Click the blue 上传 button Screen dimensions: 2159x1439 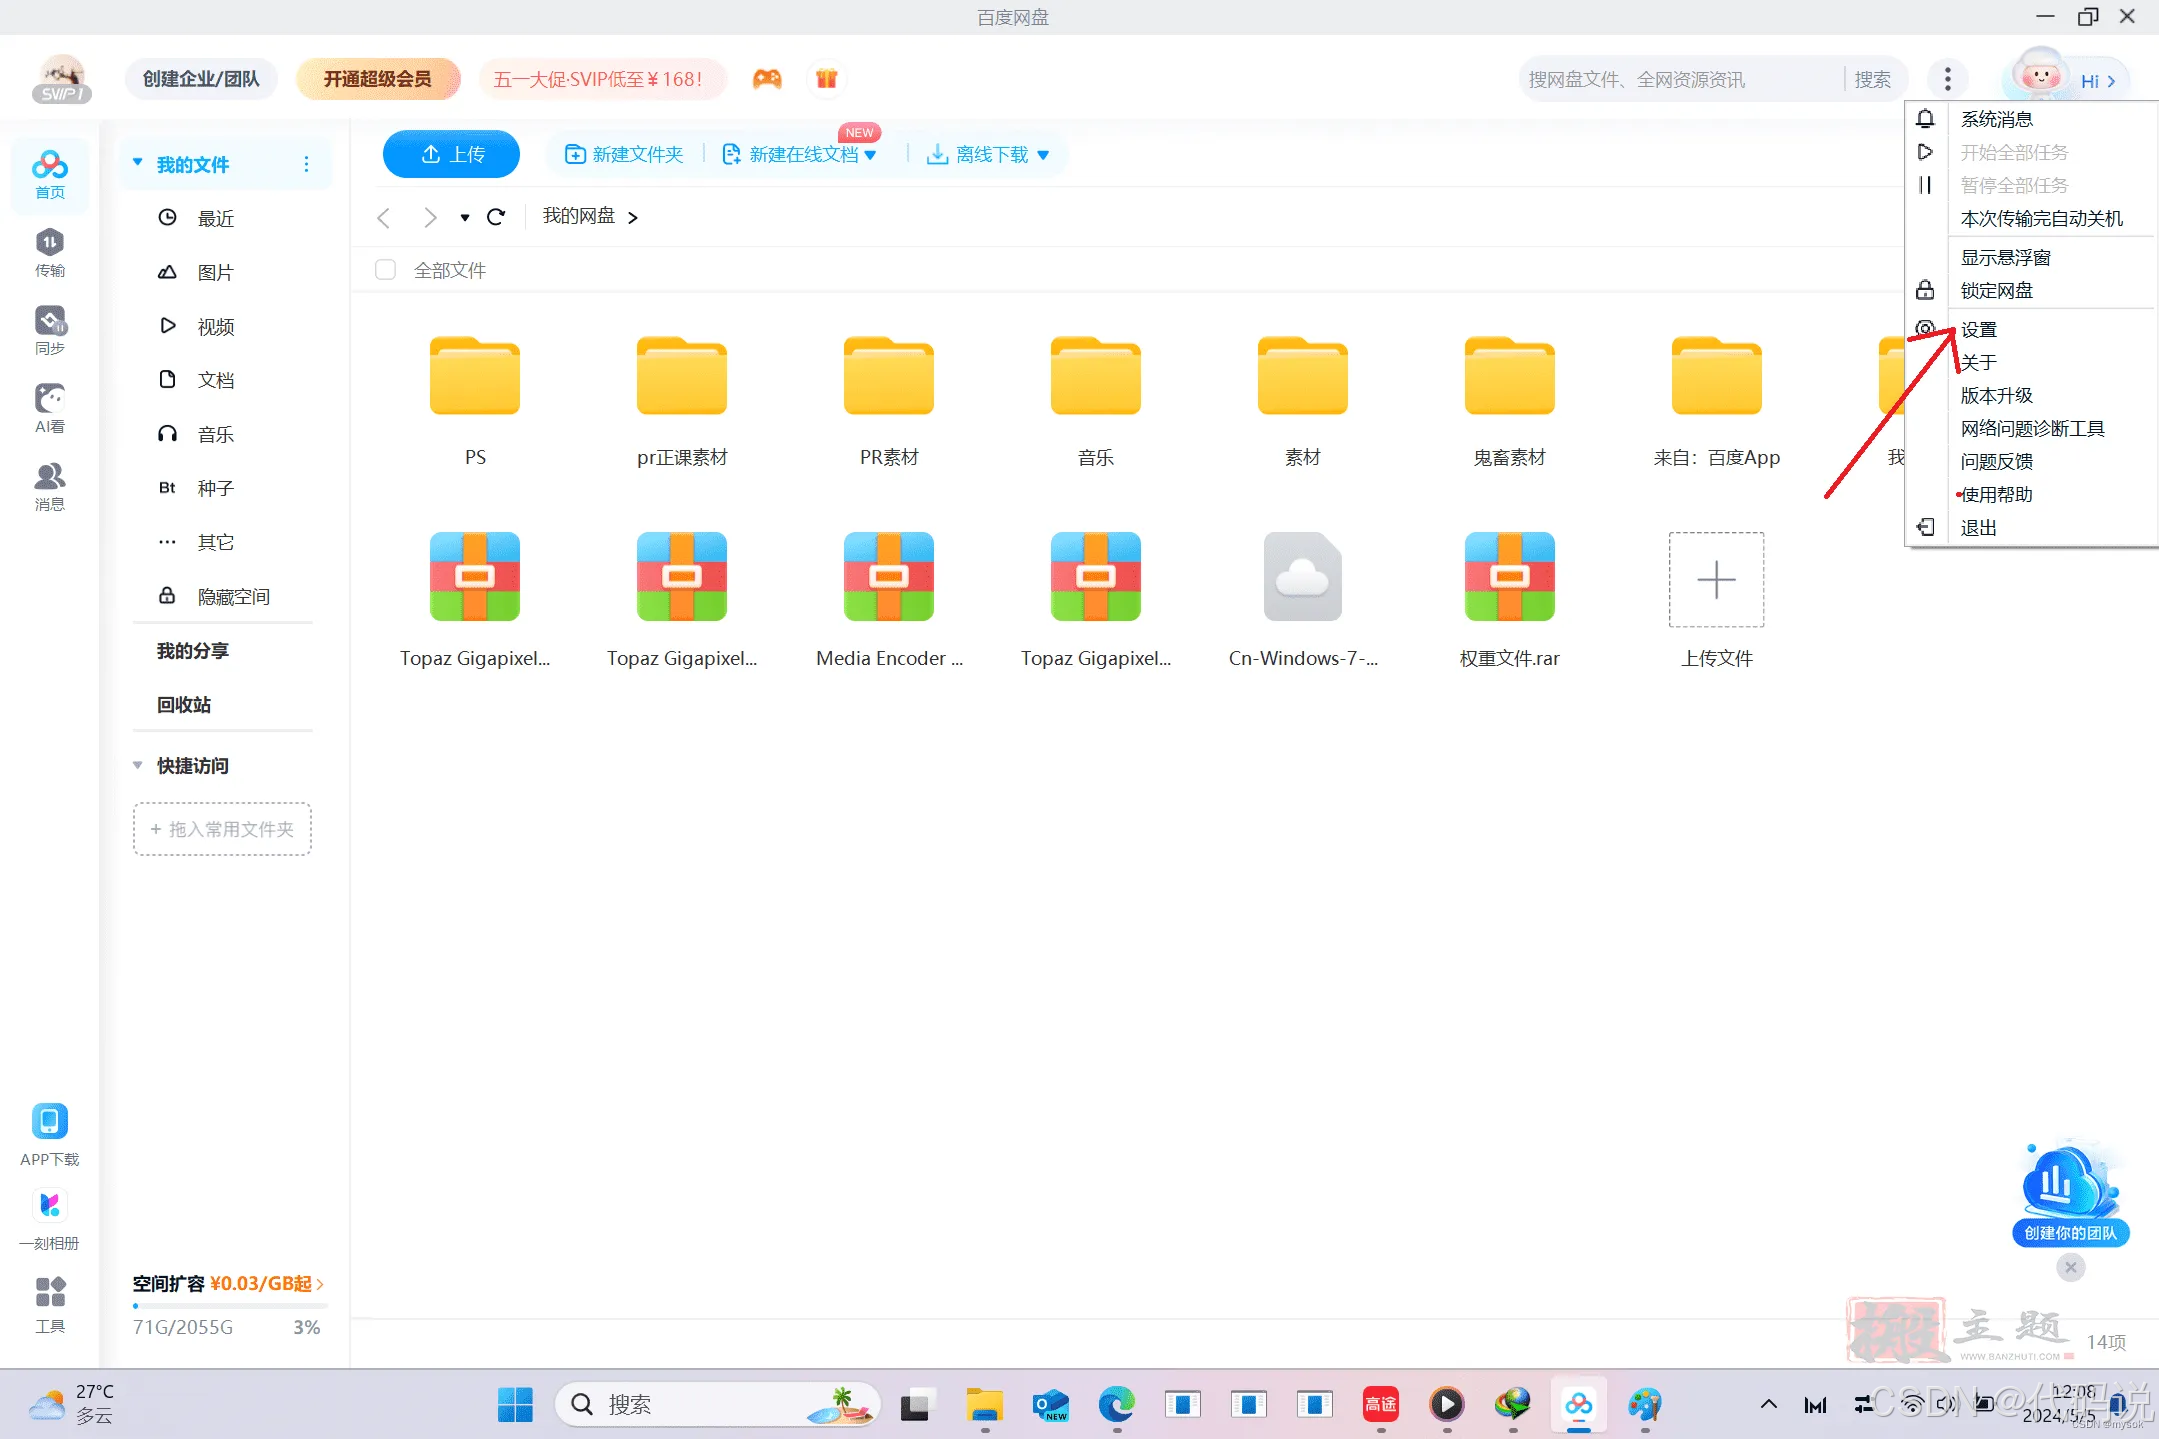451,154
